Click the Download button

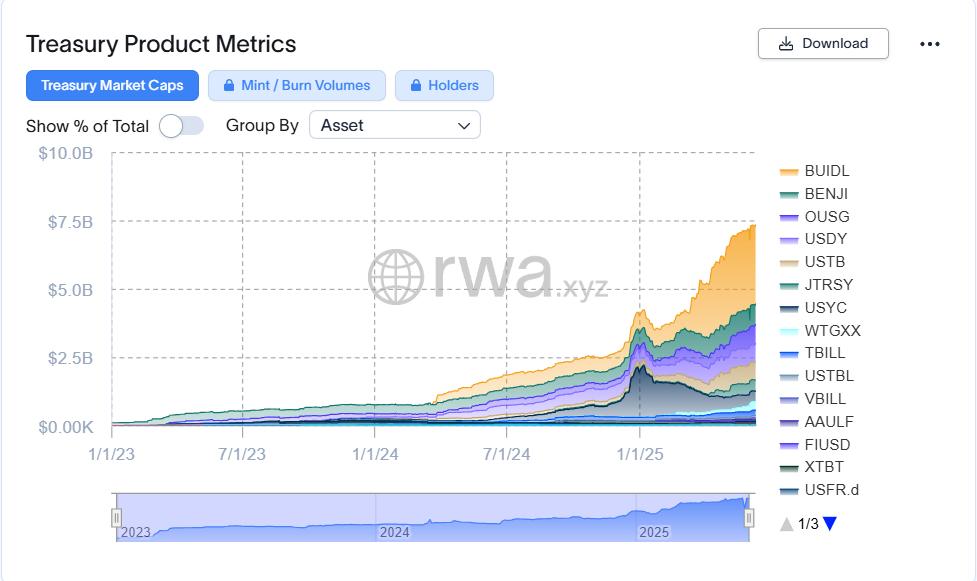[823, 44]
